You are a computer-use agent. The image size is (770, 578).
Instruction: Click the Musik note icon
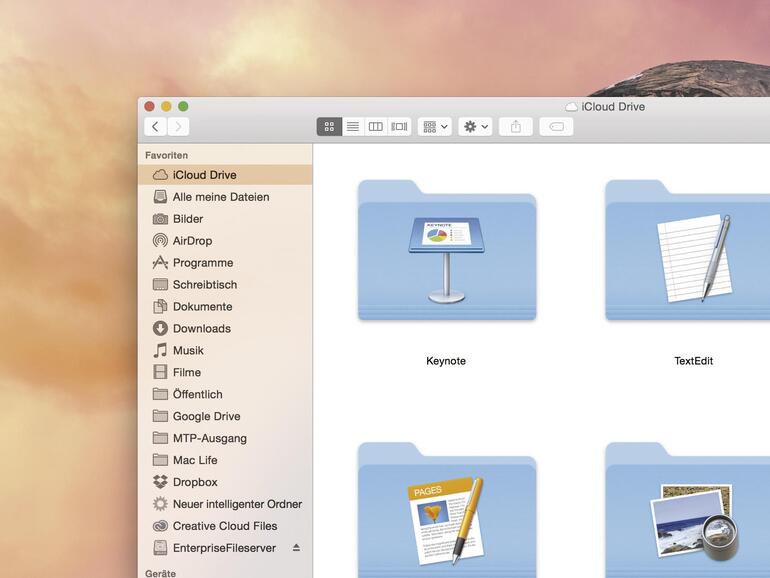pos(160,351)
